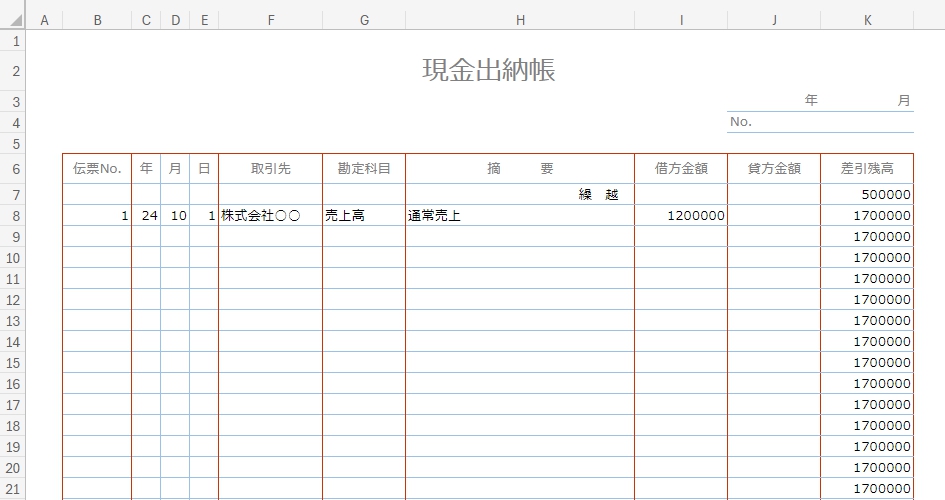The width and height of the screenshot is (945, 500).
Task: Click the 貸方金額 header cell
Action: coord(774,169)
